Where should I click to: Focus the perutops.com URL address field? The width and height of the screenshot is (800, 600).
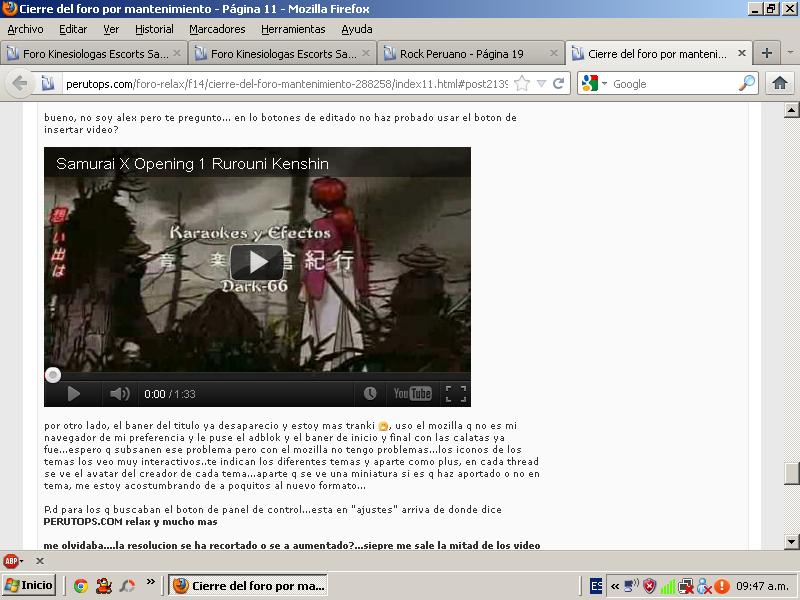[x=286, y=84]
